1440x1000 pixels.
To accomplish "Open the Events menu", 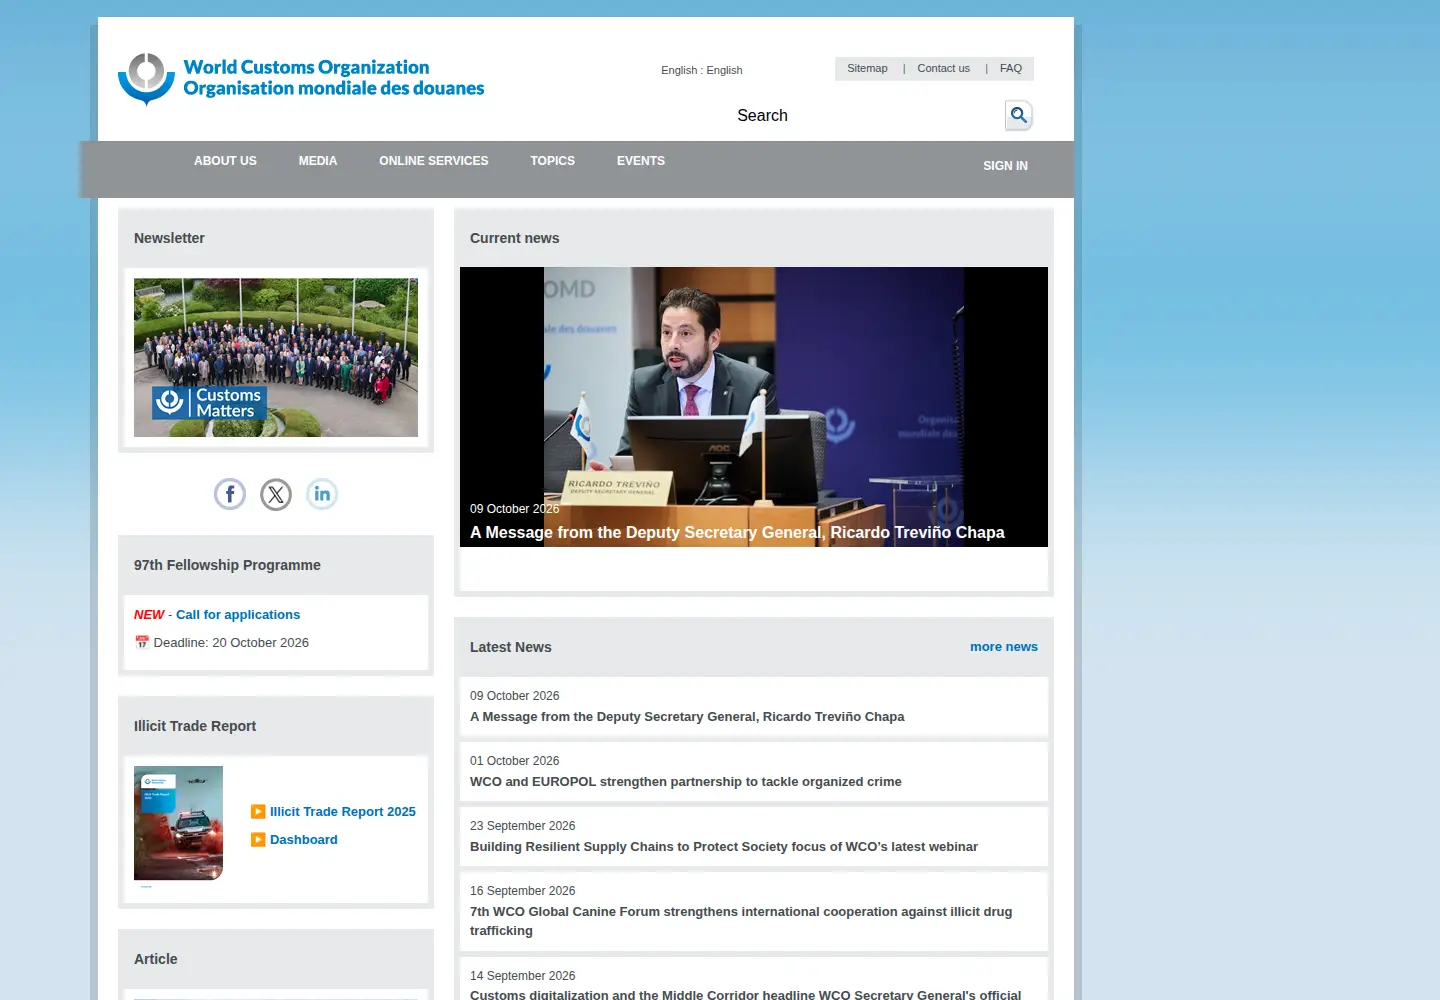I will [x=641, y=161].
